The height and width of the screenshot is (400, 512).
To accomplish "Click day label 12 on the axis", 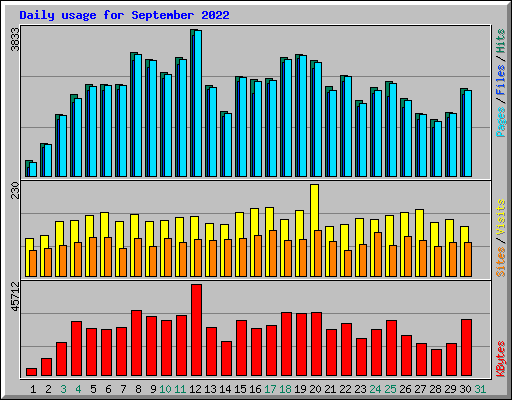I will [x=195, y=389].
